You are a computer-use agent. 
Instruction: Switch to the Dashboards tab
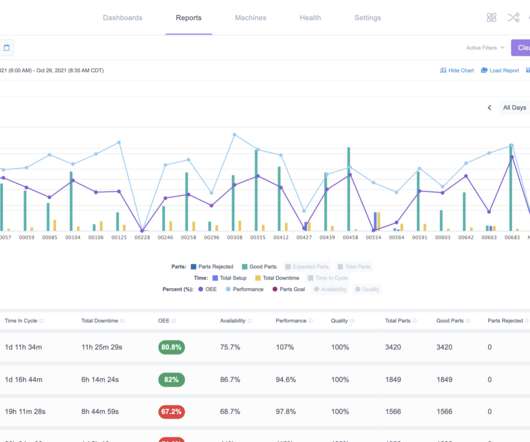pos(122,18)
